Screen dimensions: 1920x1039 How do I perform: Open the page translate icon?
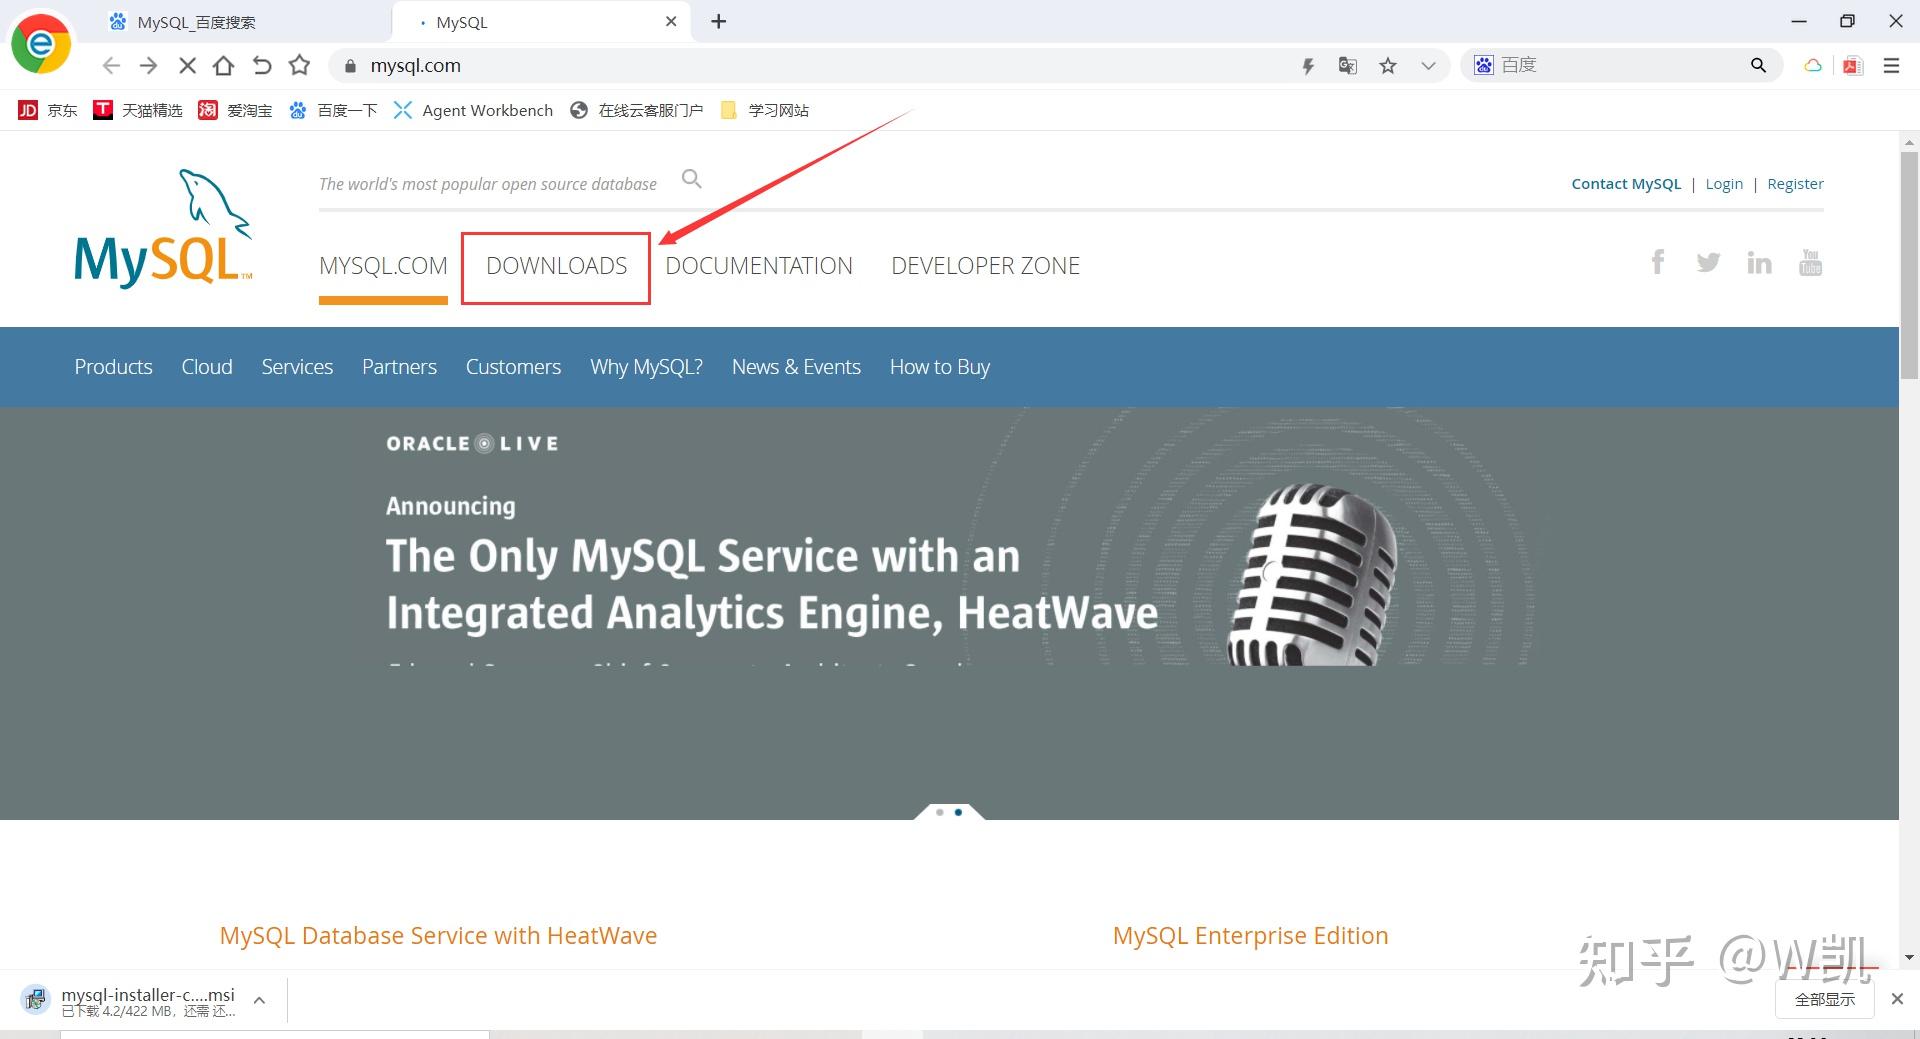coord(1347,66)
